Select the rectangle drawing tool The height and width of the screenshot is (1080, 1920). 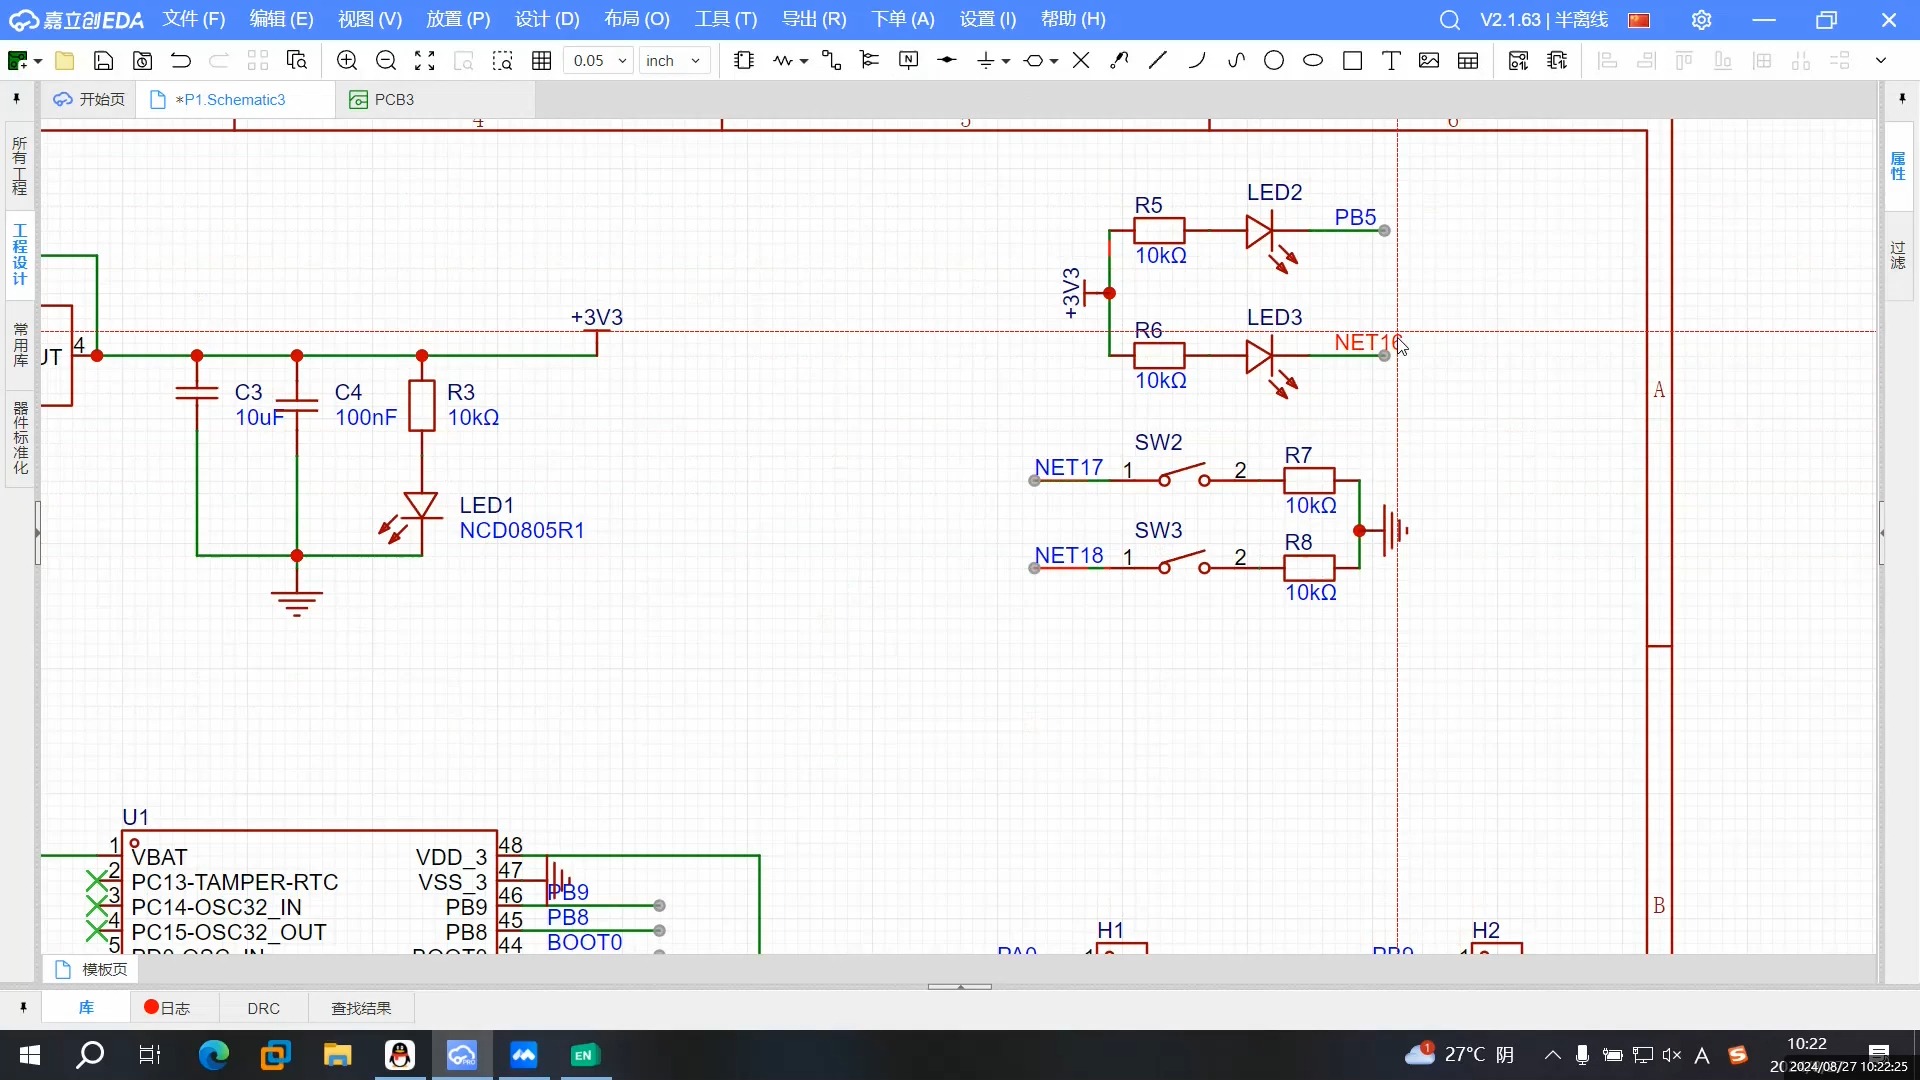[1353, 61]
